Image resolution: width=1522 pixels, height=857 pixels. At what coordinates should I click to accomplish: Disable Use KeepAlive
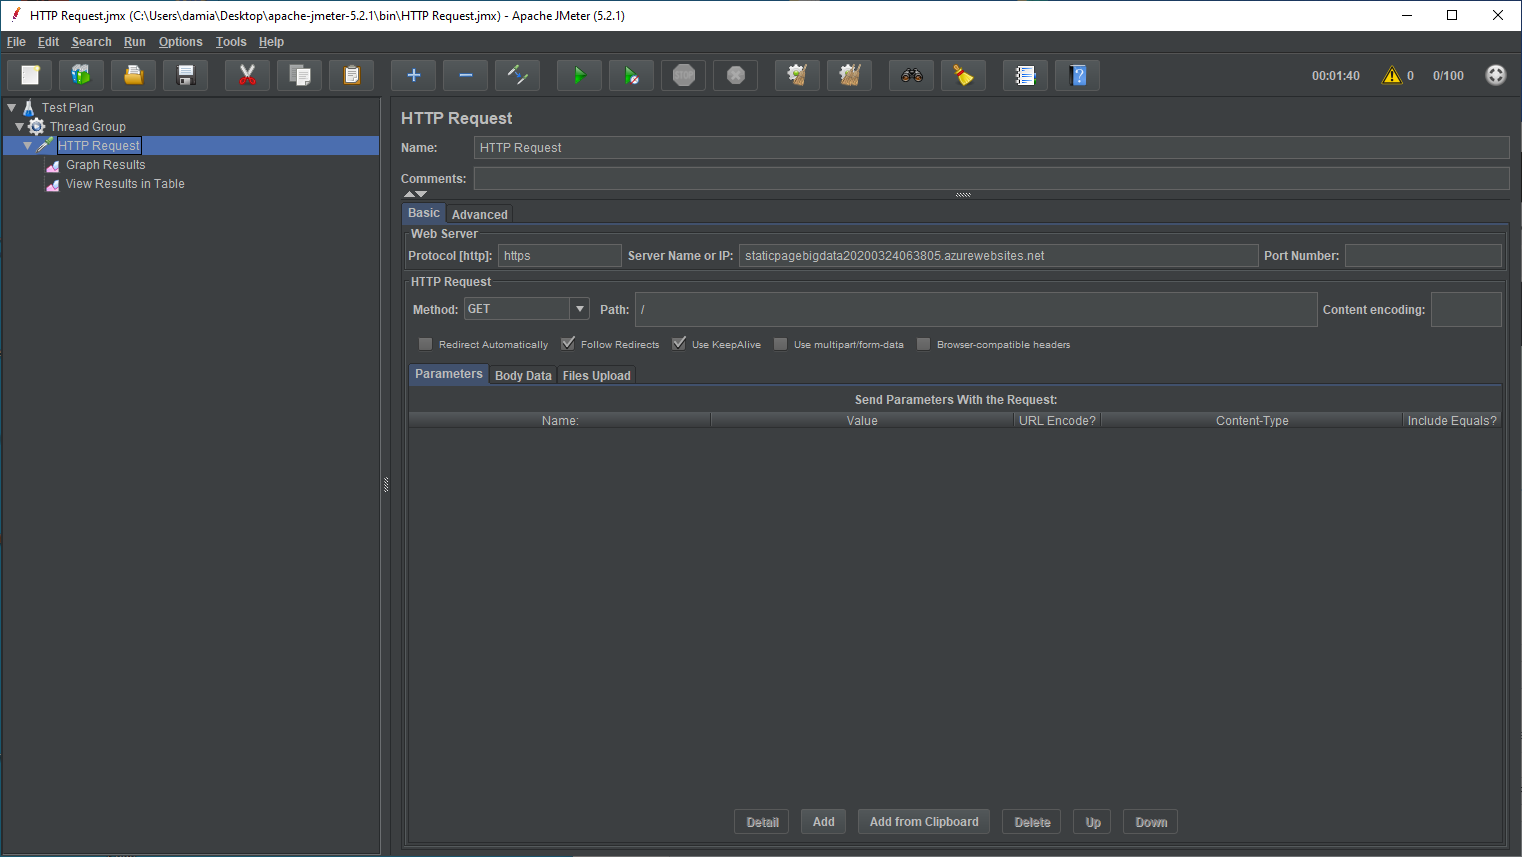point(679,343)
